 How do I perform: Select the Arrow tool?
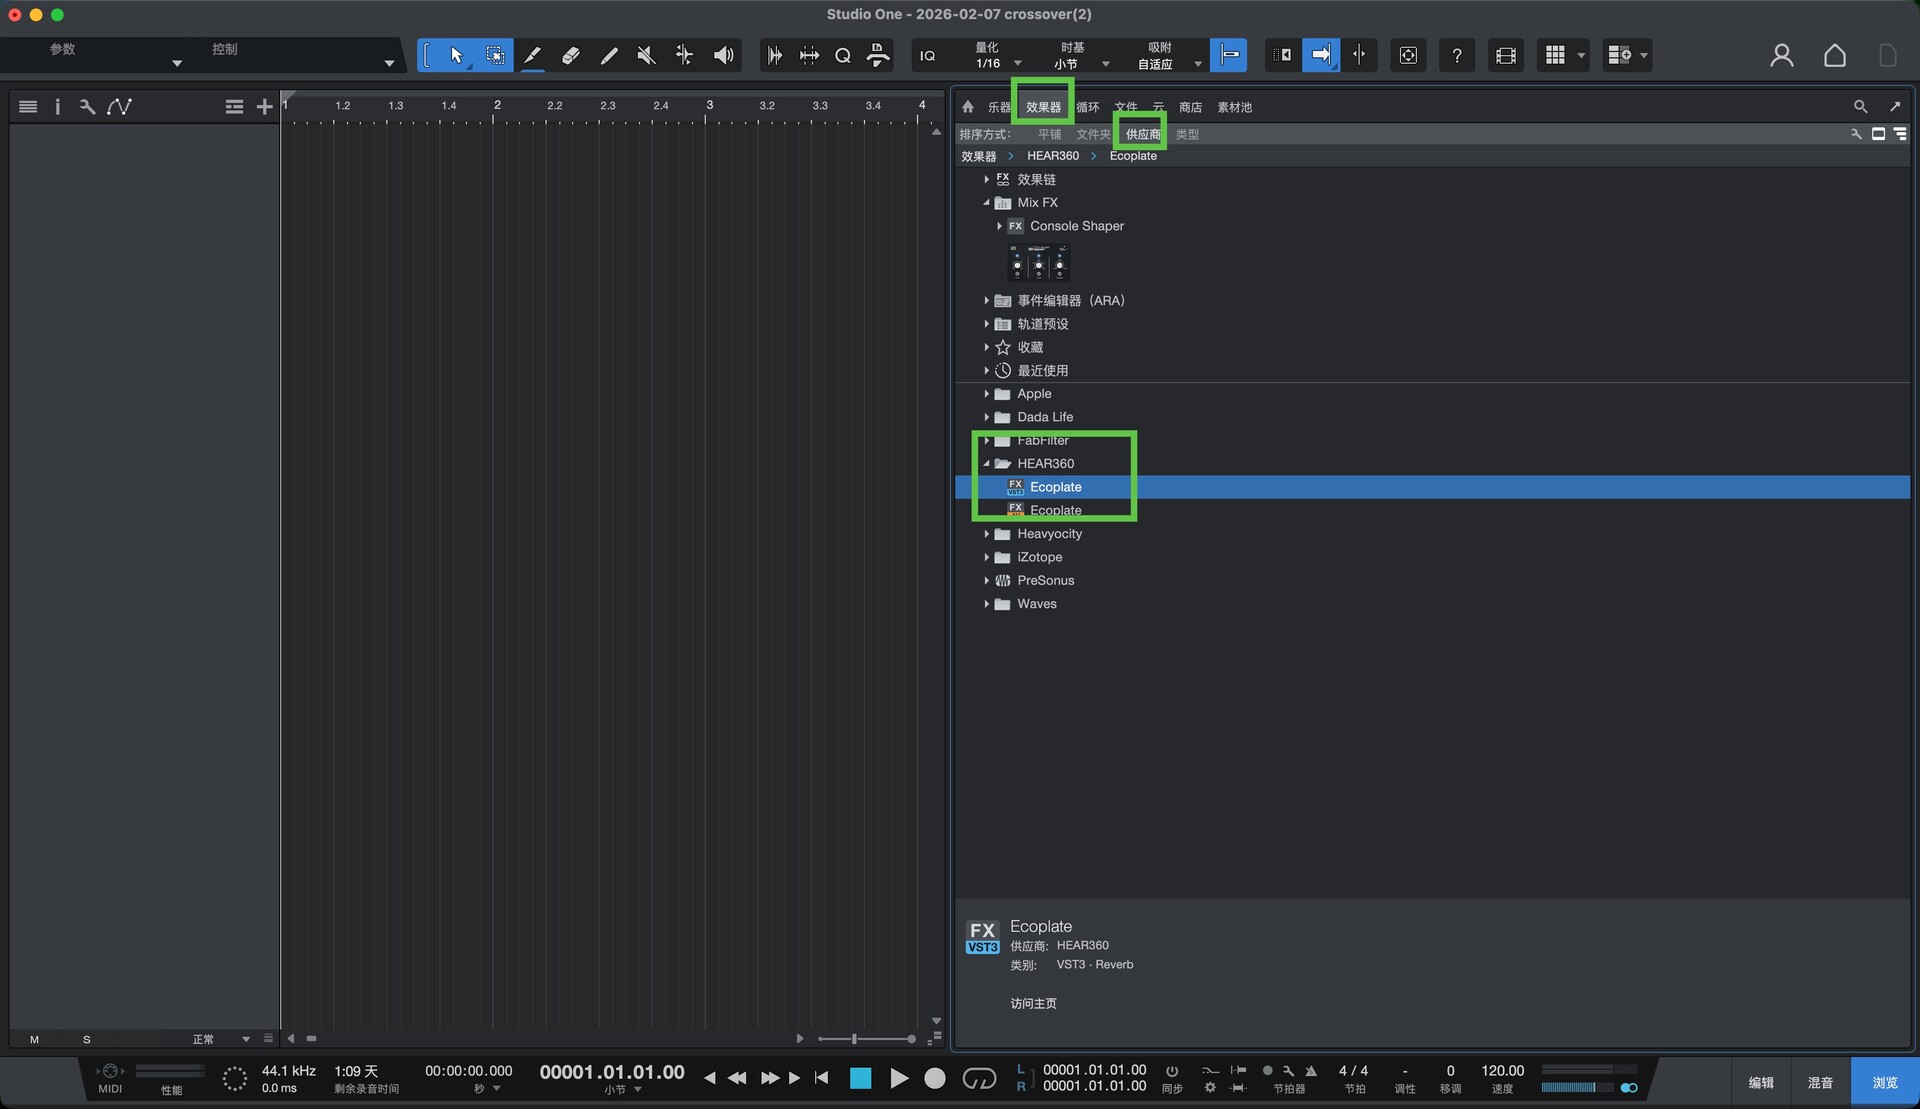[456, 55]
